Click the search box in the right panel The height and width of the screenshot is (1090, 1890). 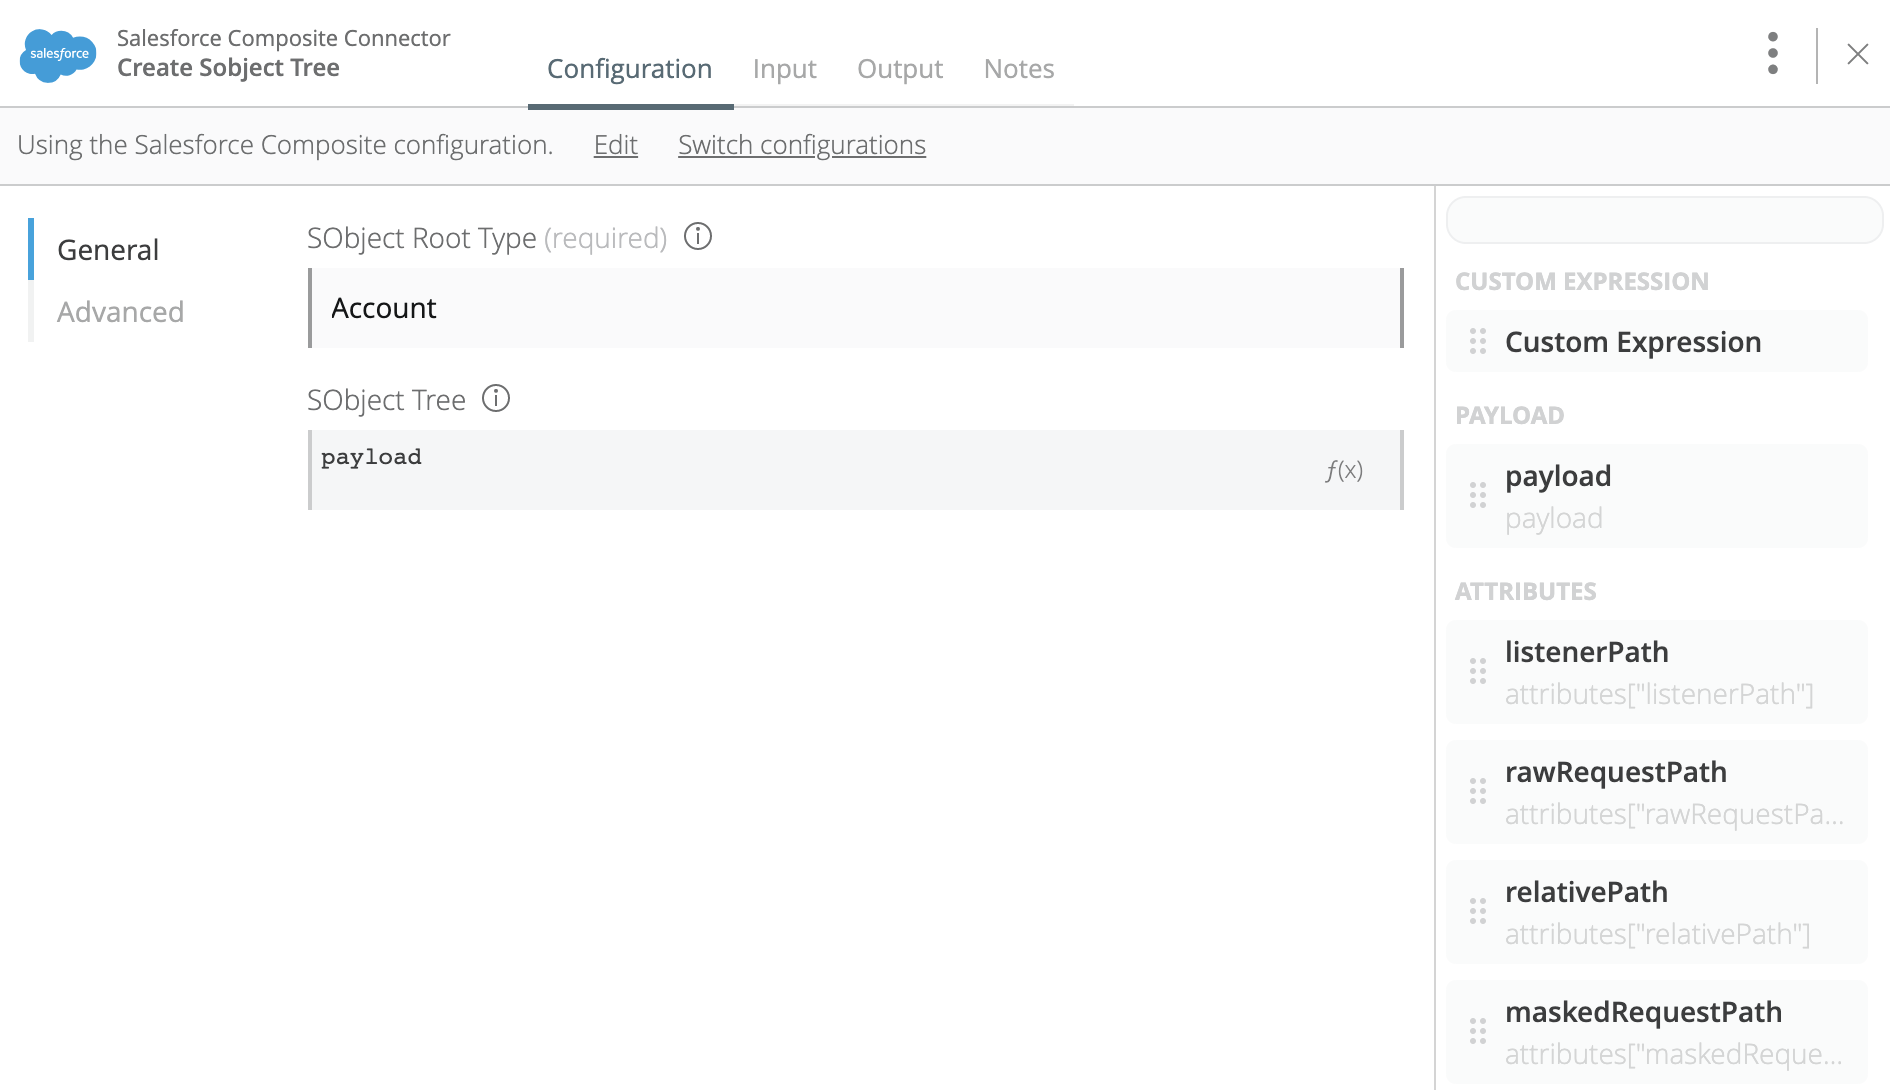(x=1663, y=220)
